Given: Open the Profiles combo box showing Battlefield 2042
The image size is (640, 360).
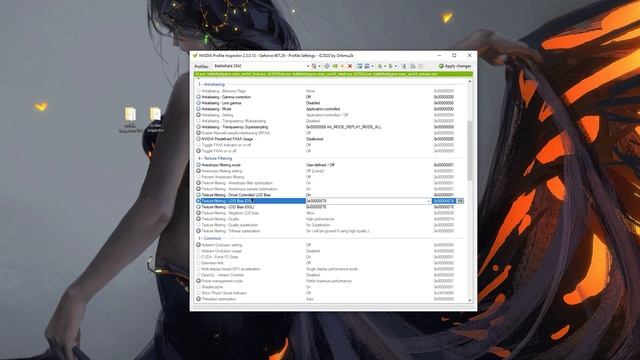Looking at the screenshot, I should click(x=262, y=66).
